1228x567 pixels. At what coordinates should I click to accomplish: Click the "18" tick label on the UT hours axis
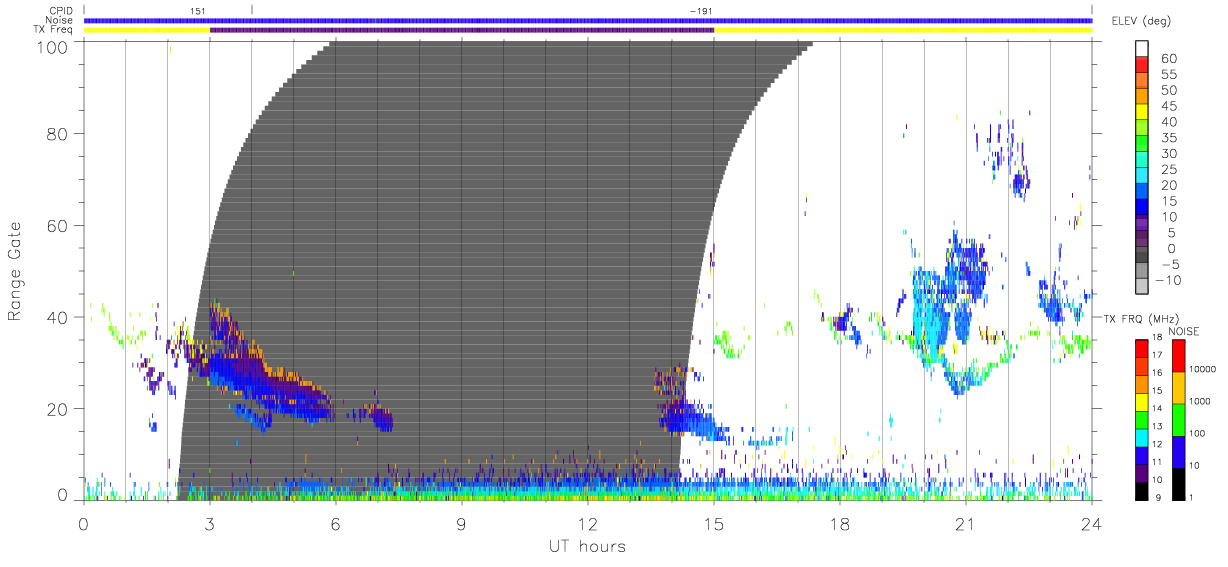(x=839, y=523)
